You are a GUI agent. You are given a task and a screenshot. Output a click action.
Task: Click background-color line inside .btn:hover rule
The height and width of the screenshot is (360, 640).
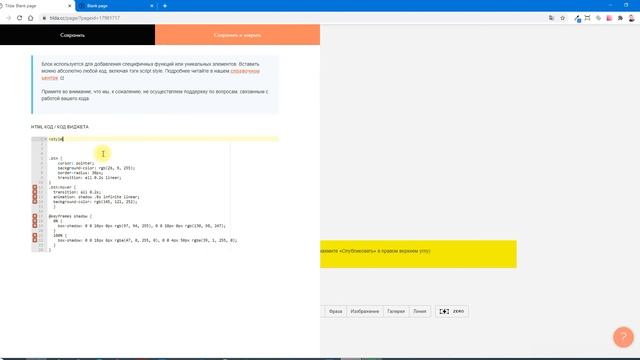coord(96,202)
